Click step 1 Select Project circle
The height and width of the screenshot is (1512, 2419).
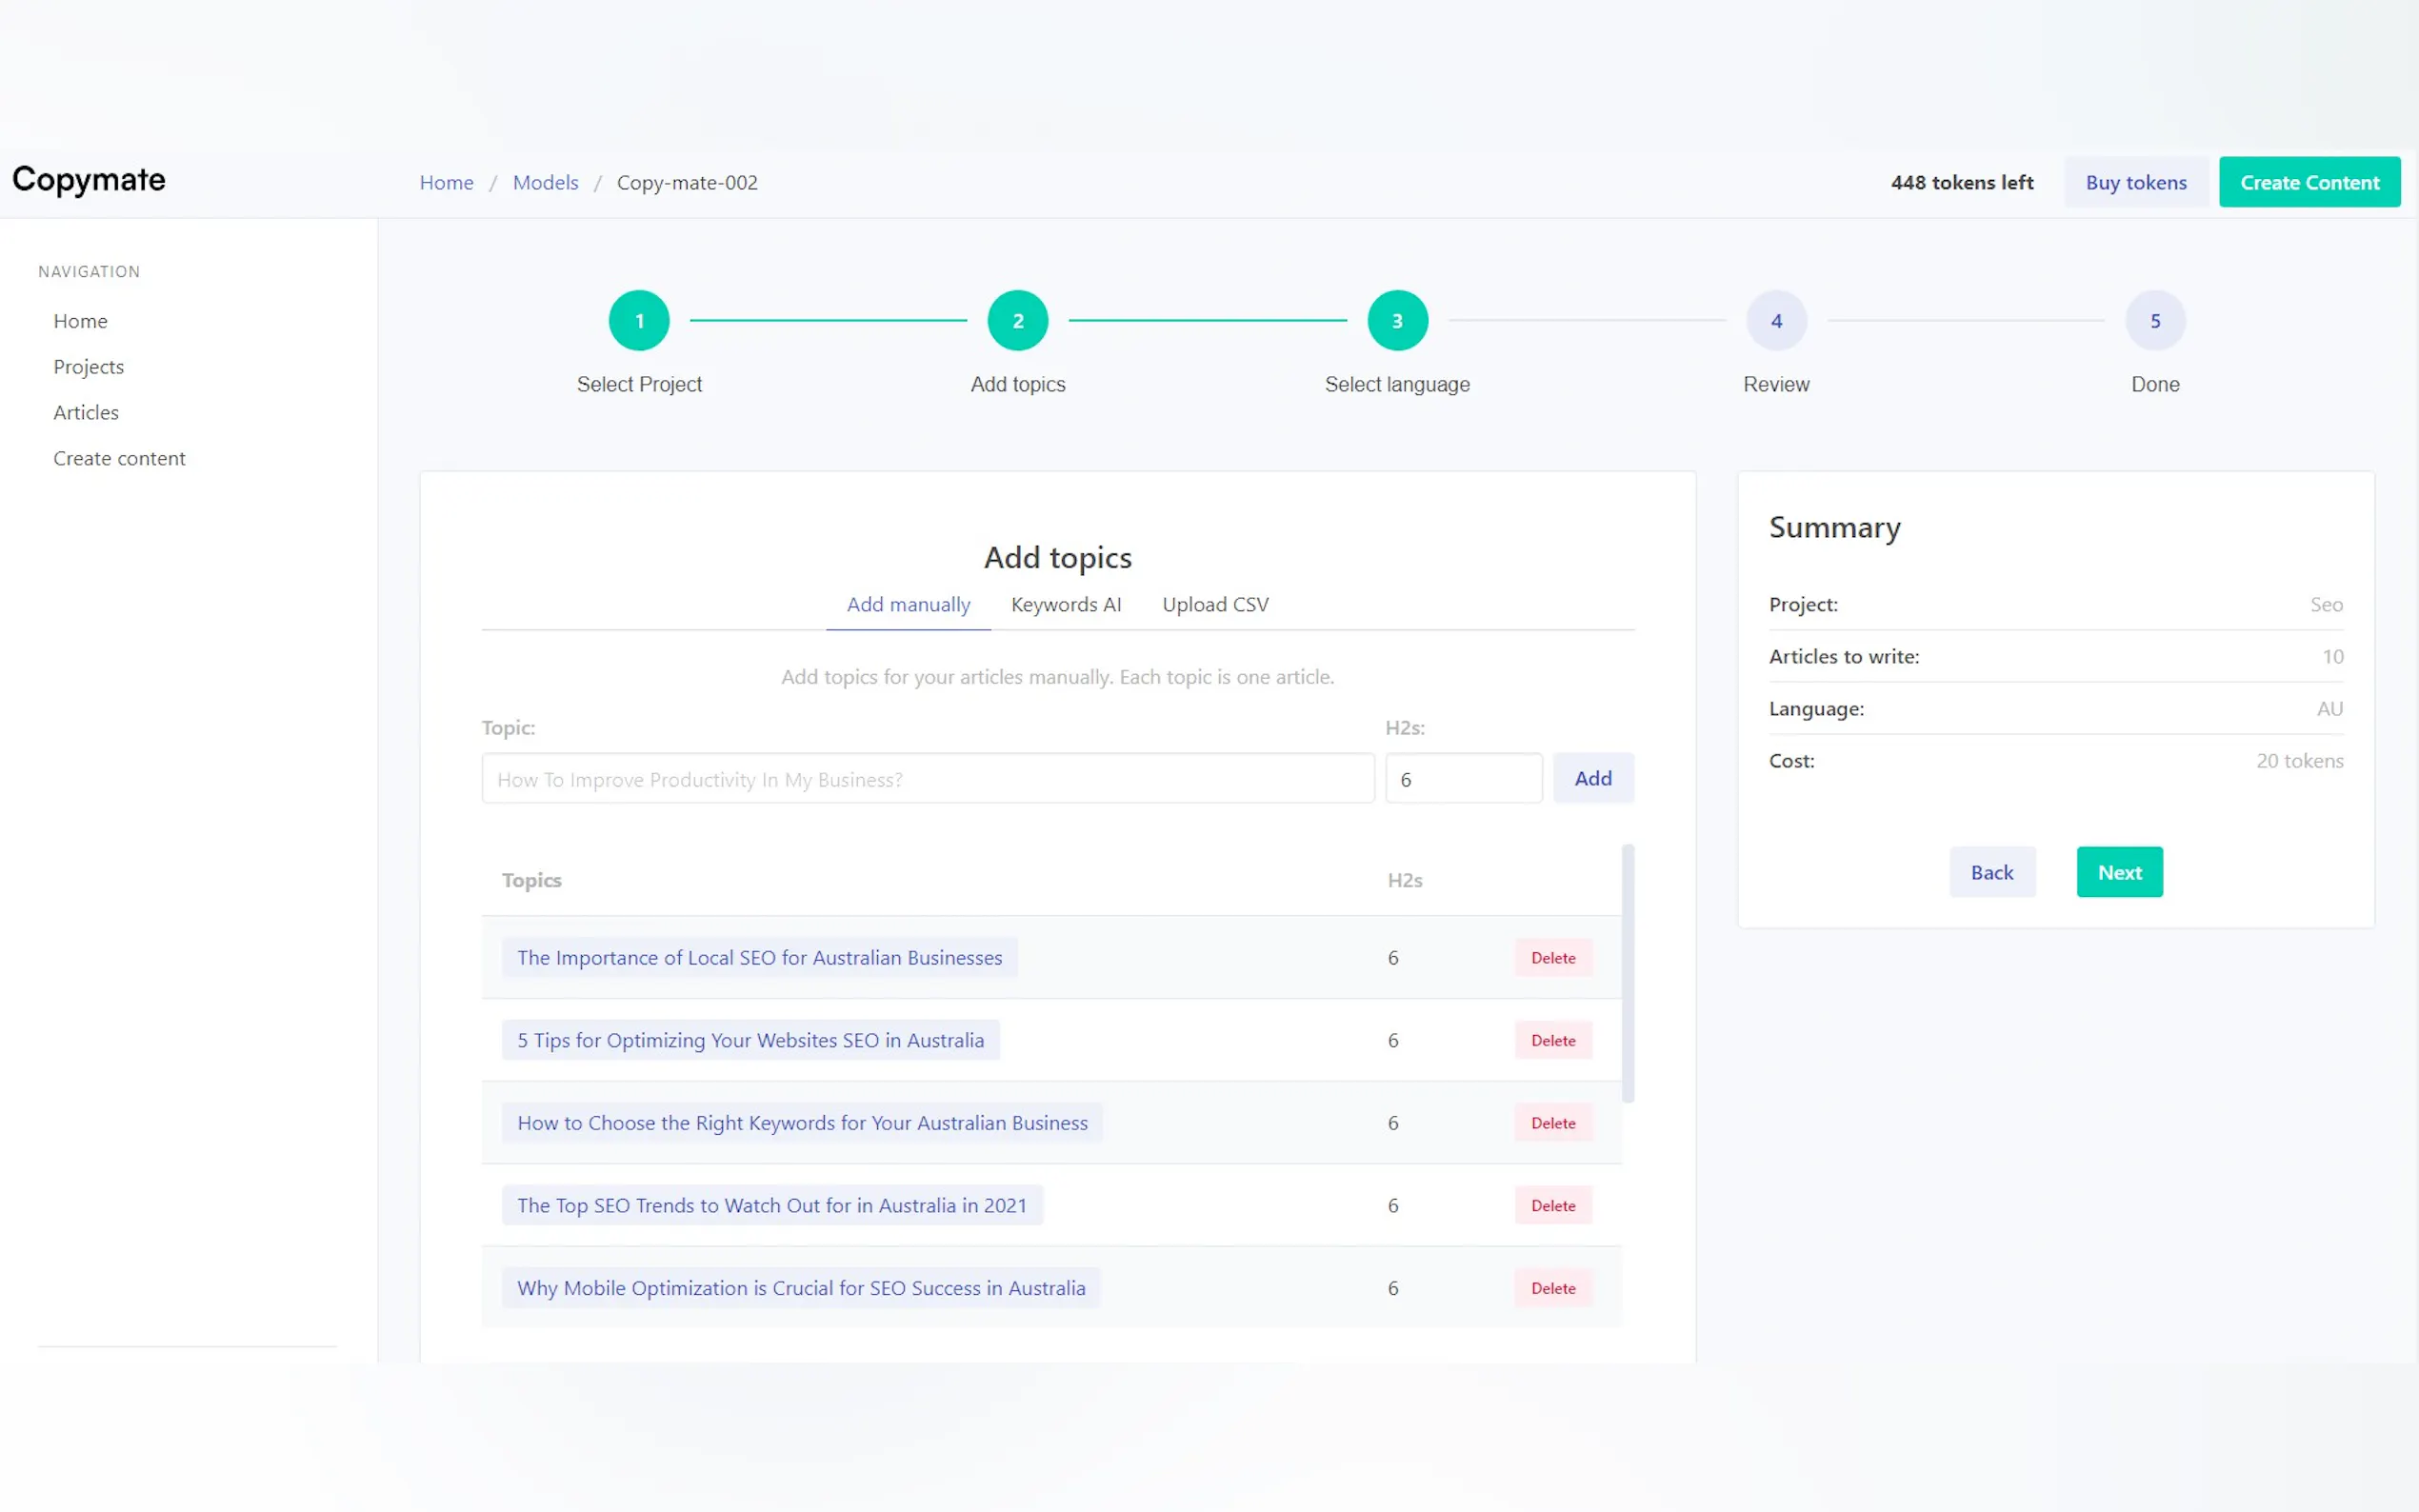[x=639, y=320]
